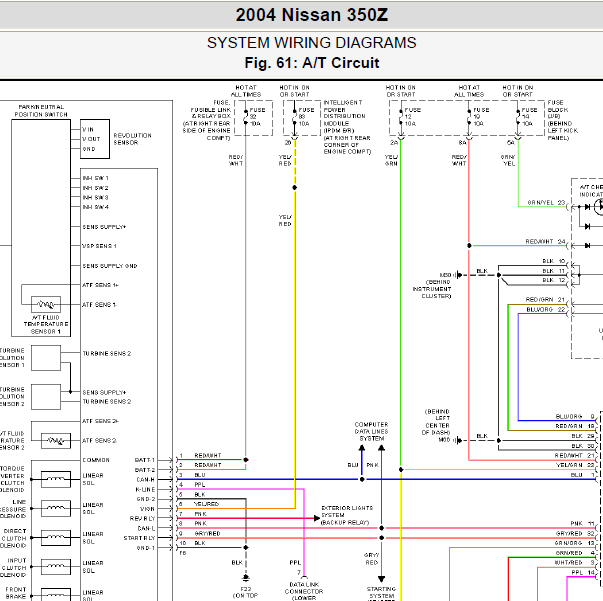Click the START RLY connector label
The image size is (603, 601).
(x=139, y=538)
